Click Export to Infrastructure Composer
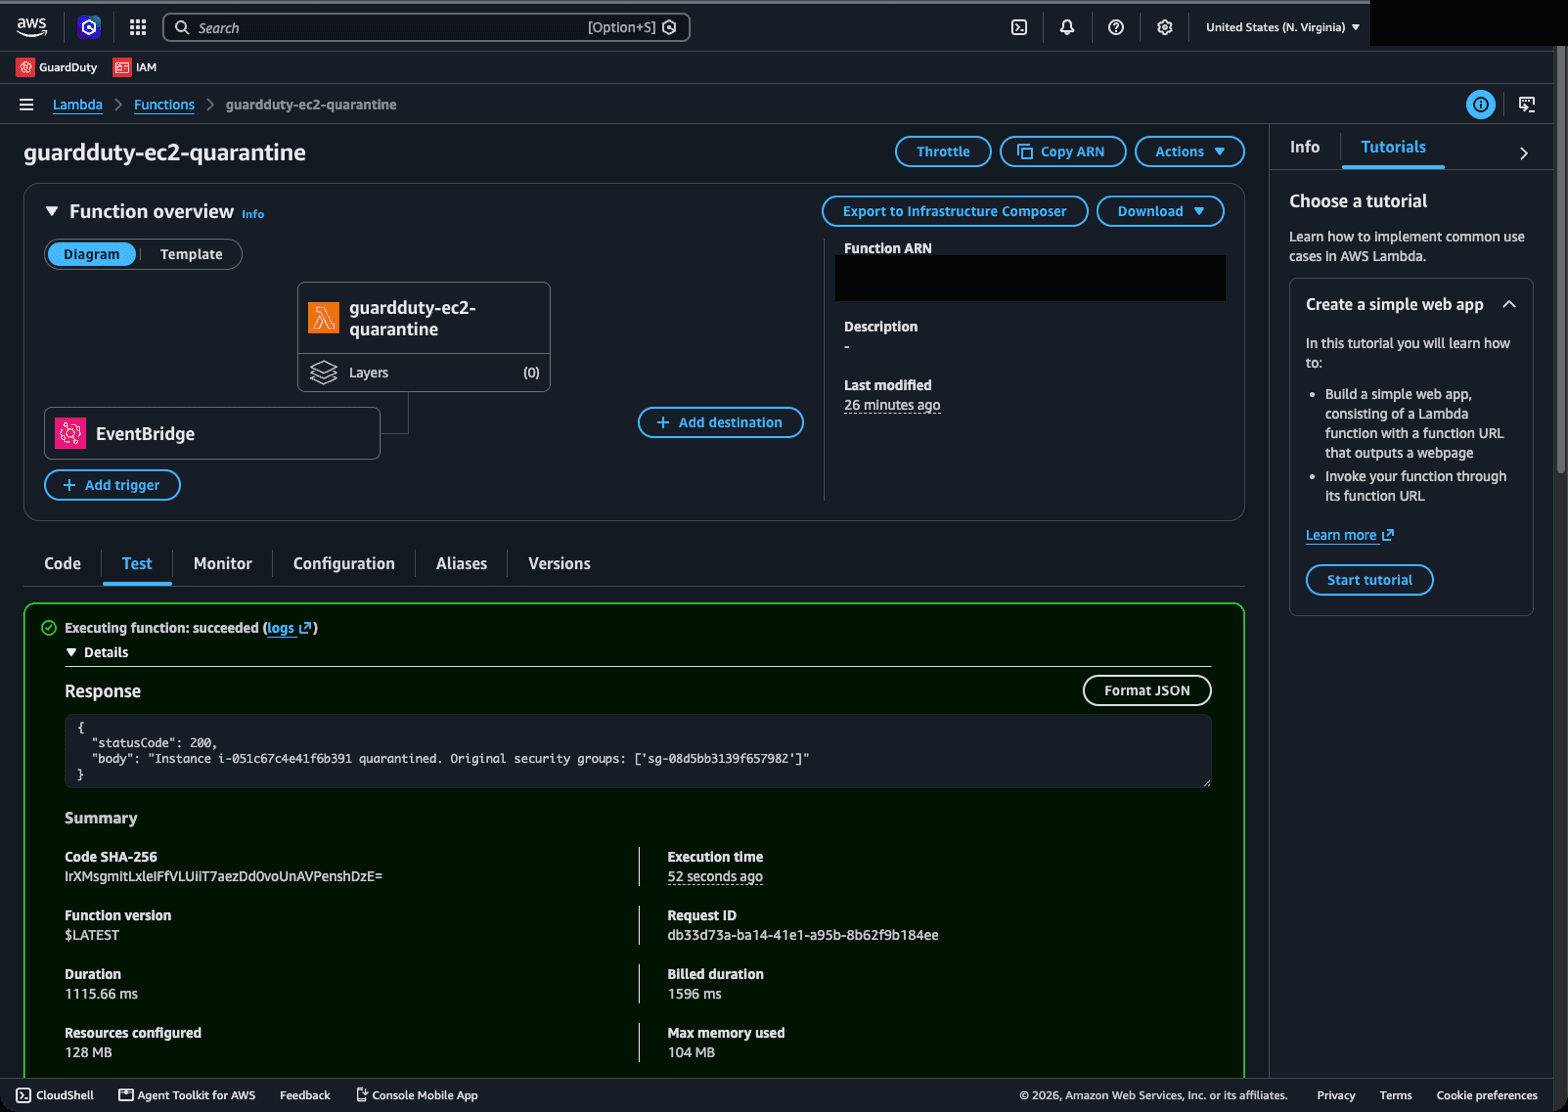The height and width of the screenshot is (1112, 1568). pos(954,211)
